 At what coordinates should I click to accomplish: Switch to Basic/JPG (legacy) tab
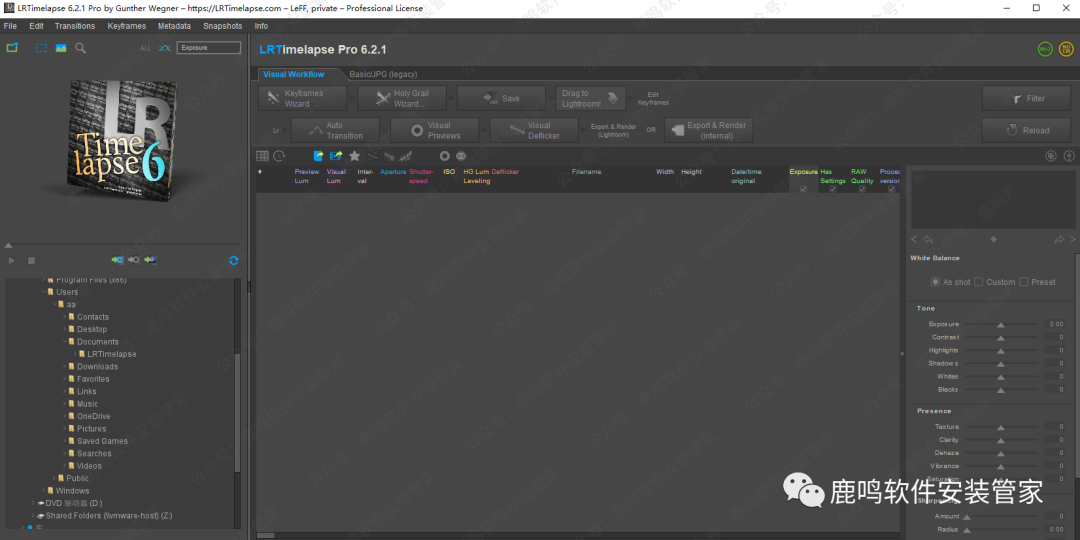pos(383,74)
